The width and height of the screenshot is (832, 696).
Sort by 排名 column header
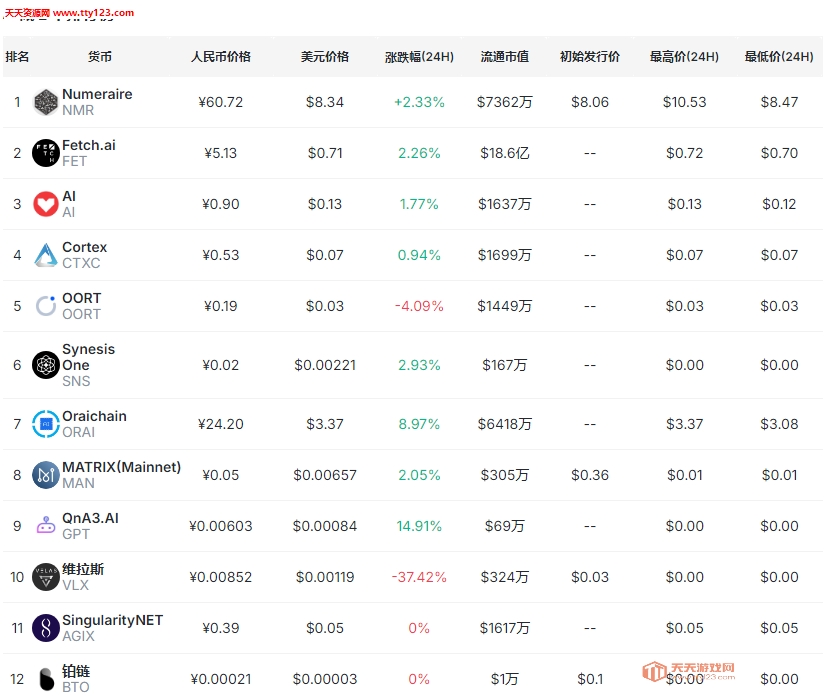tap(17, 57)
